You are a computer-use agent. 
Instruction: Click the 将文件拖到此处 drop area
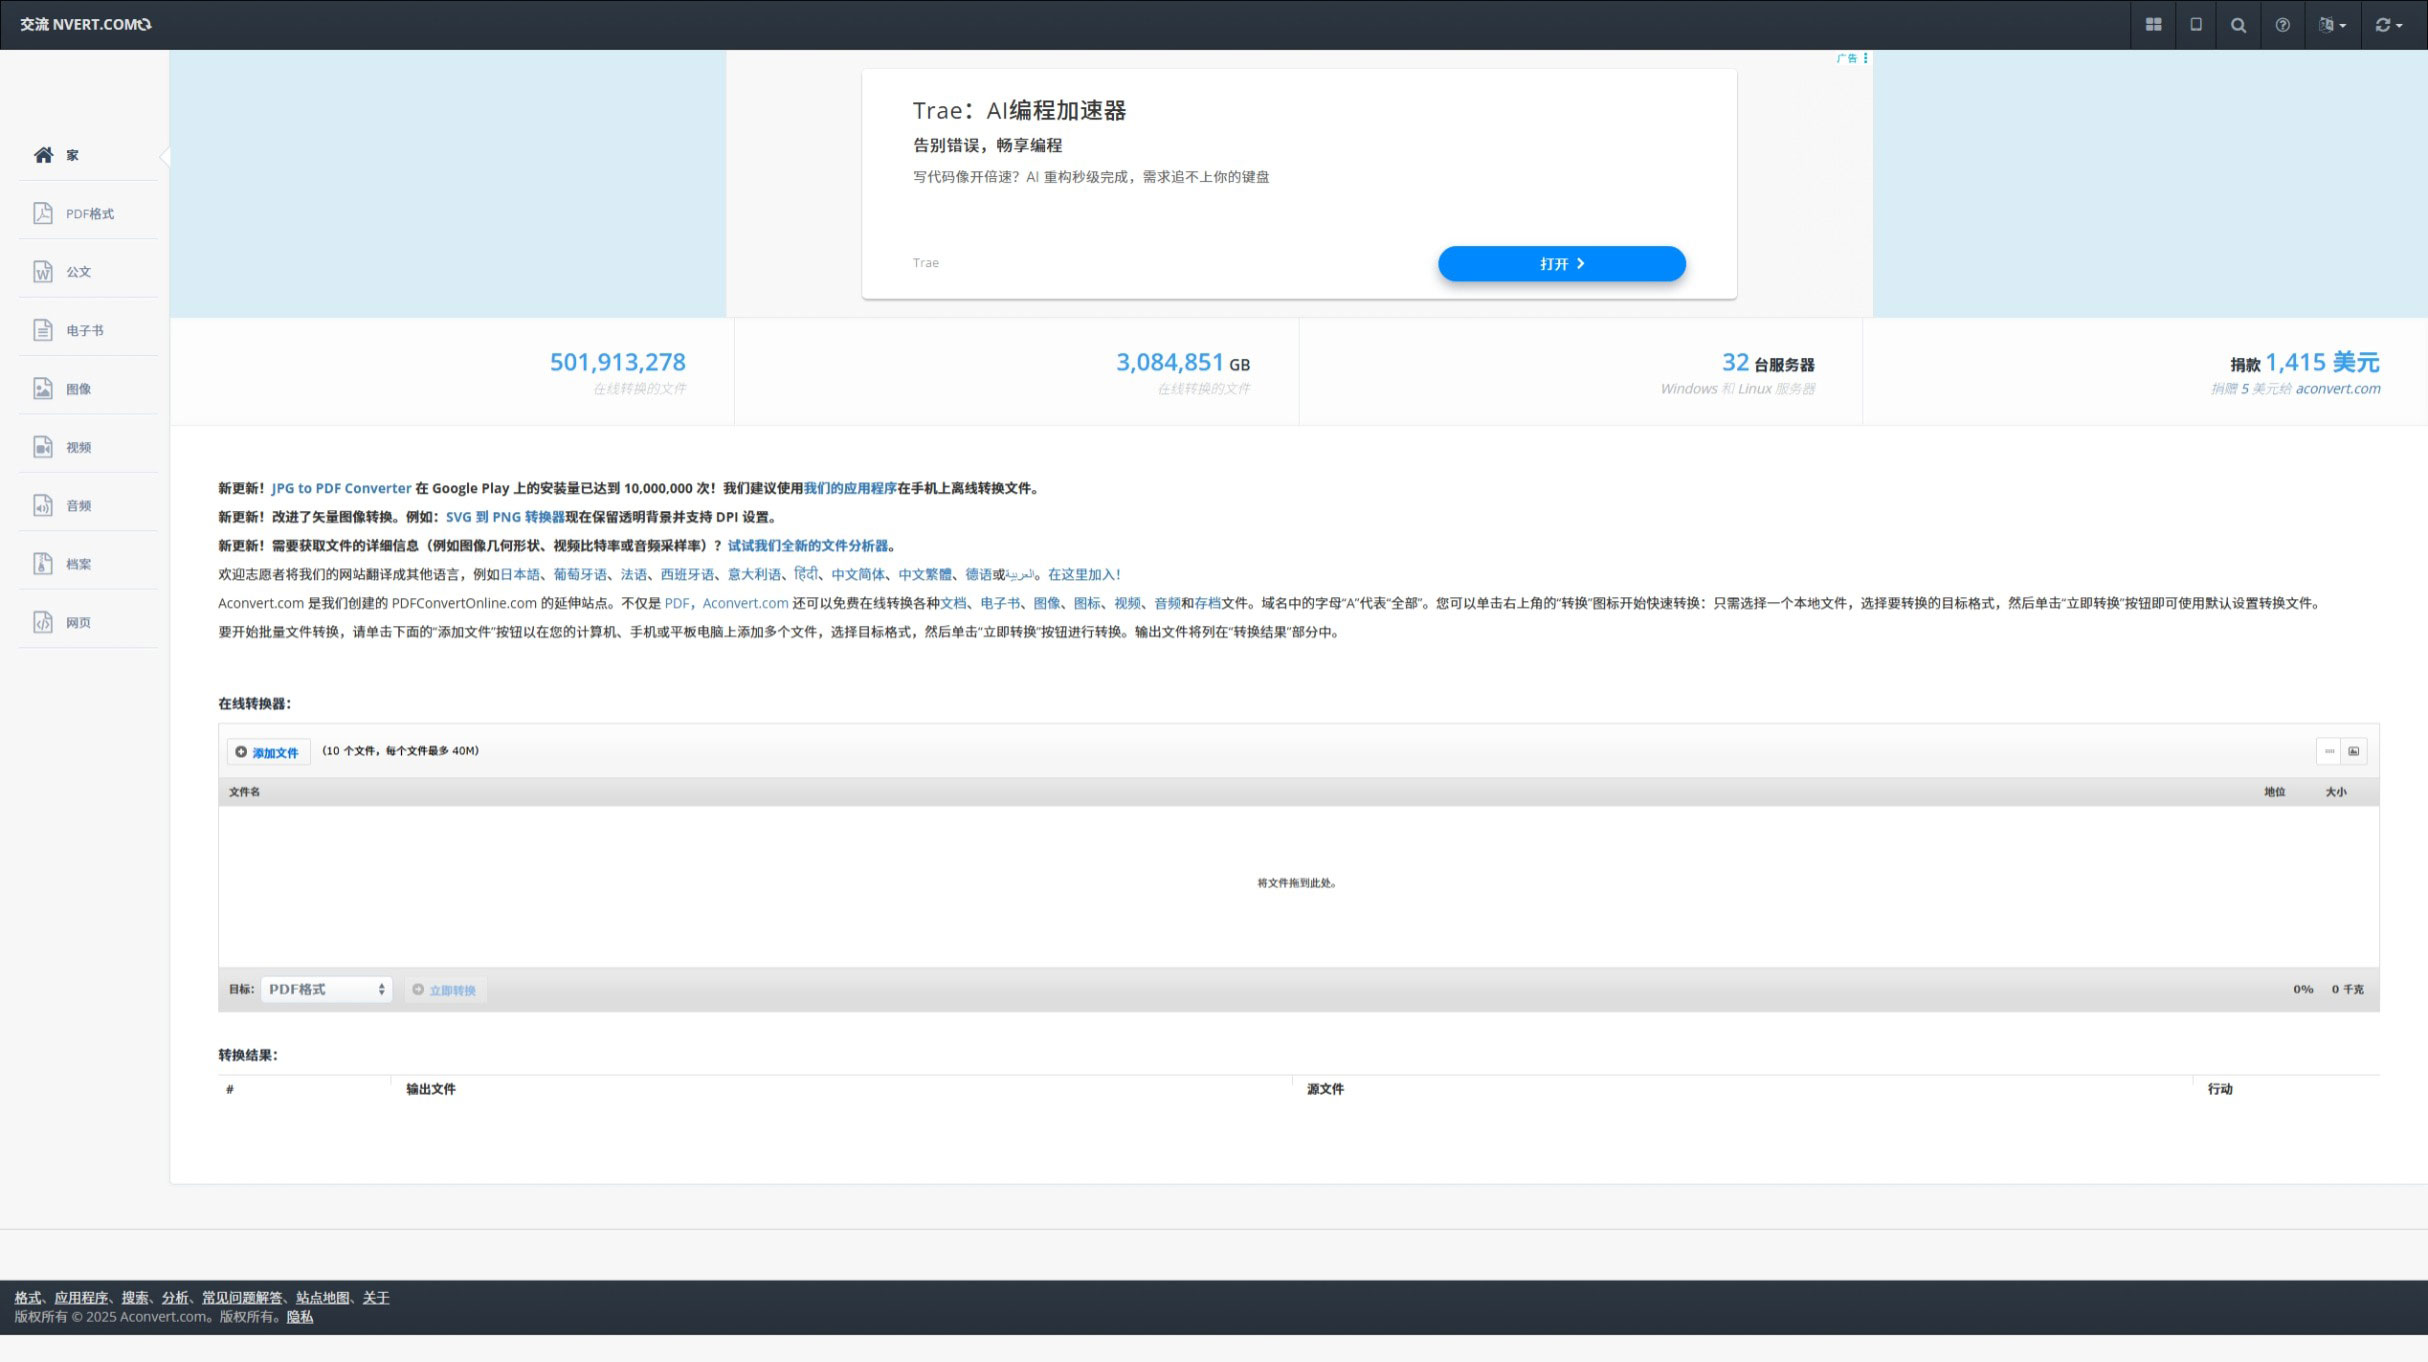[1296, 883]
